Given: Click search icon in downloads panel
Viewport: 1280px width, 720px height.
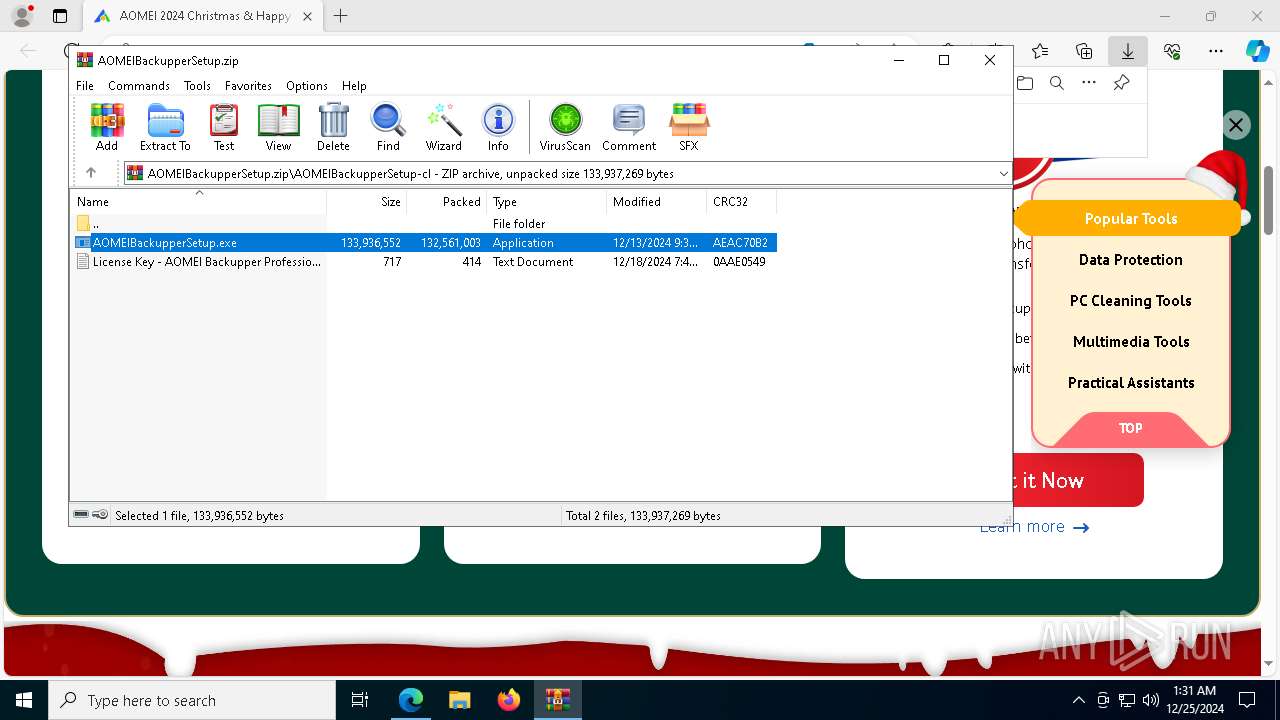Looking at the screenshot, I should point(1056,83).
